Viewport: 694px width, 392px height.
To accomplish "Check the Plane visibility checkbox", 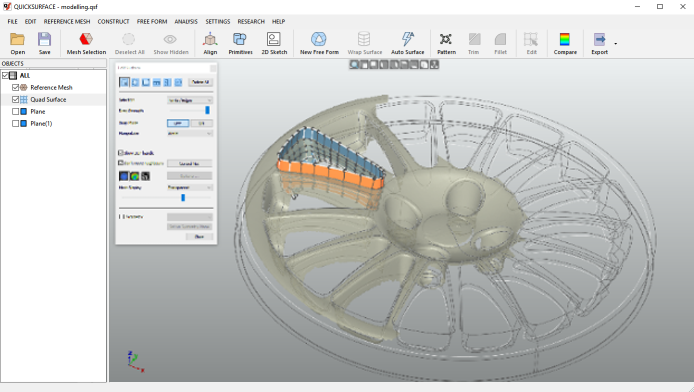I will pyautogui.click(x=15, y=111).
